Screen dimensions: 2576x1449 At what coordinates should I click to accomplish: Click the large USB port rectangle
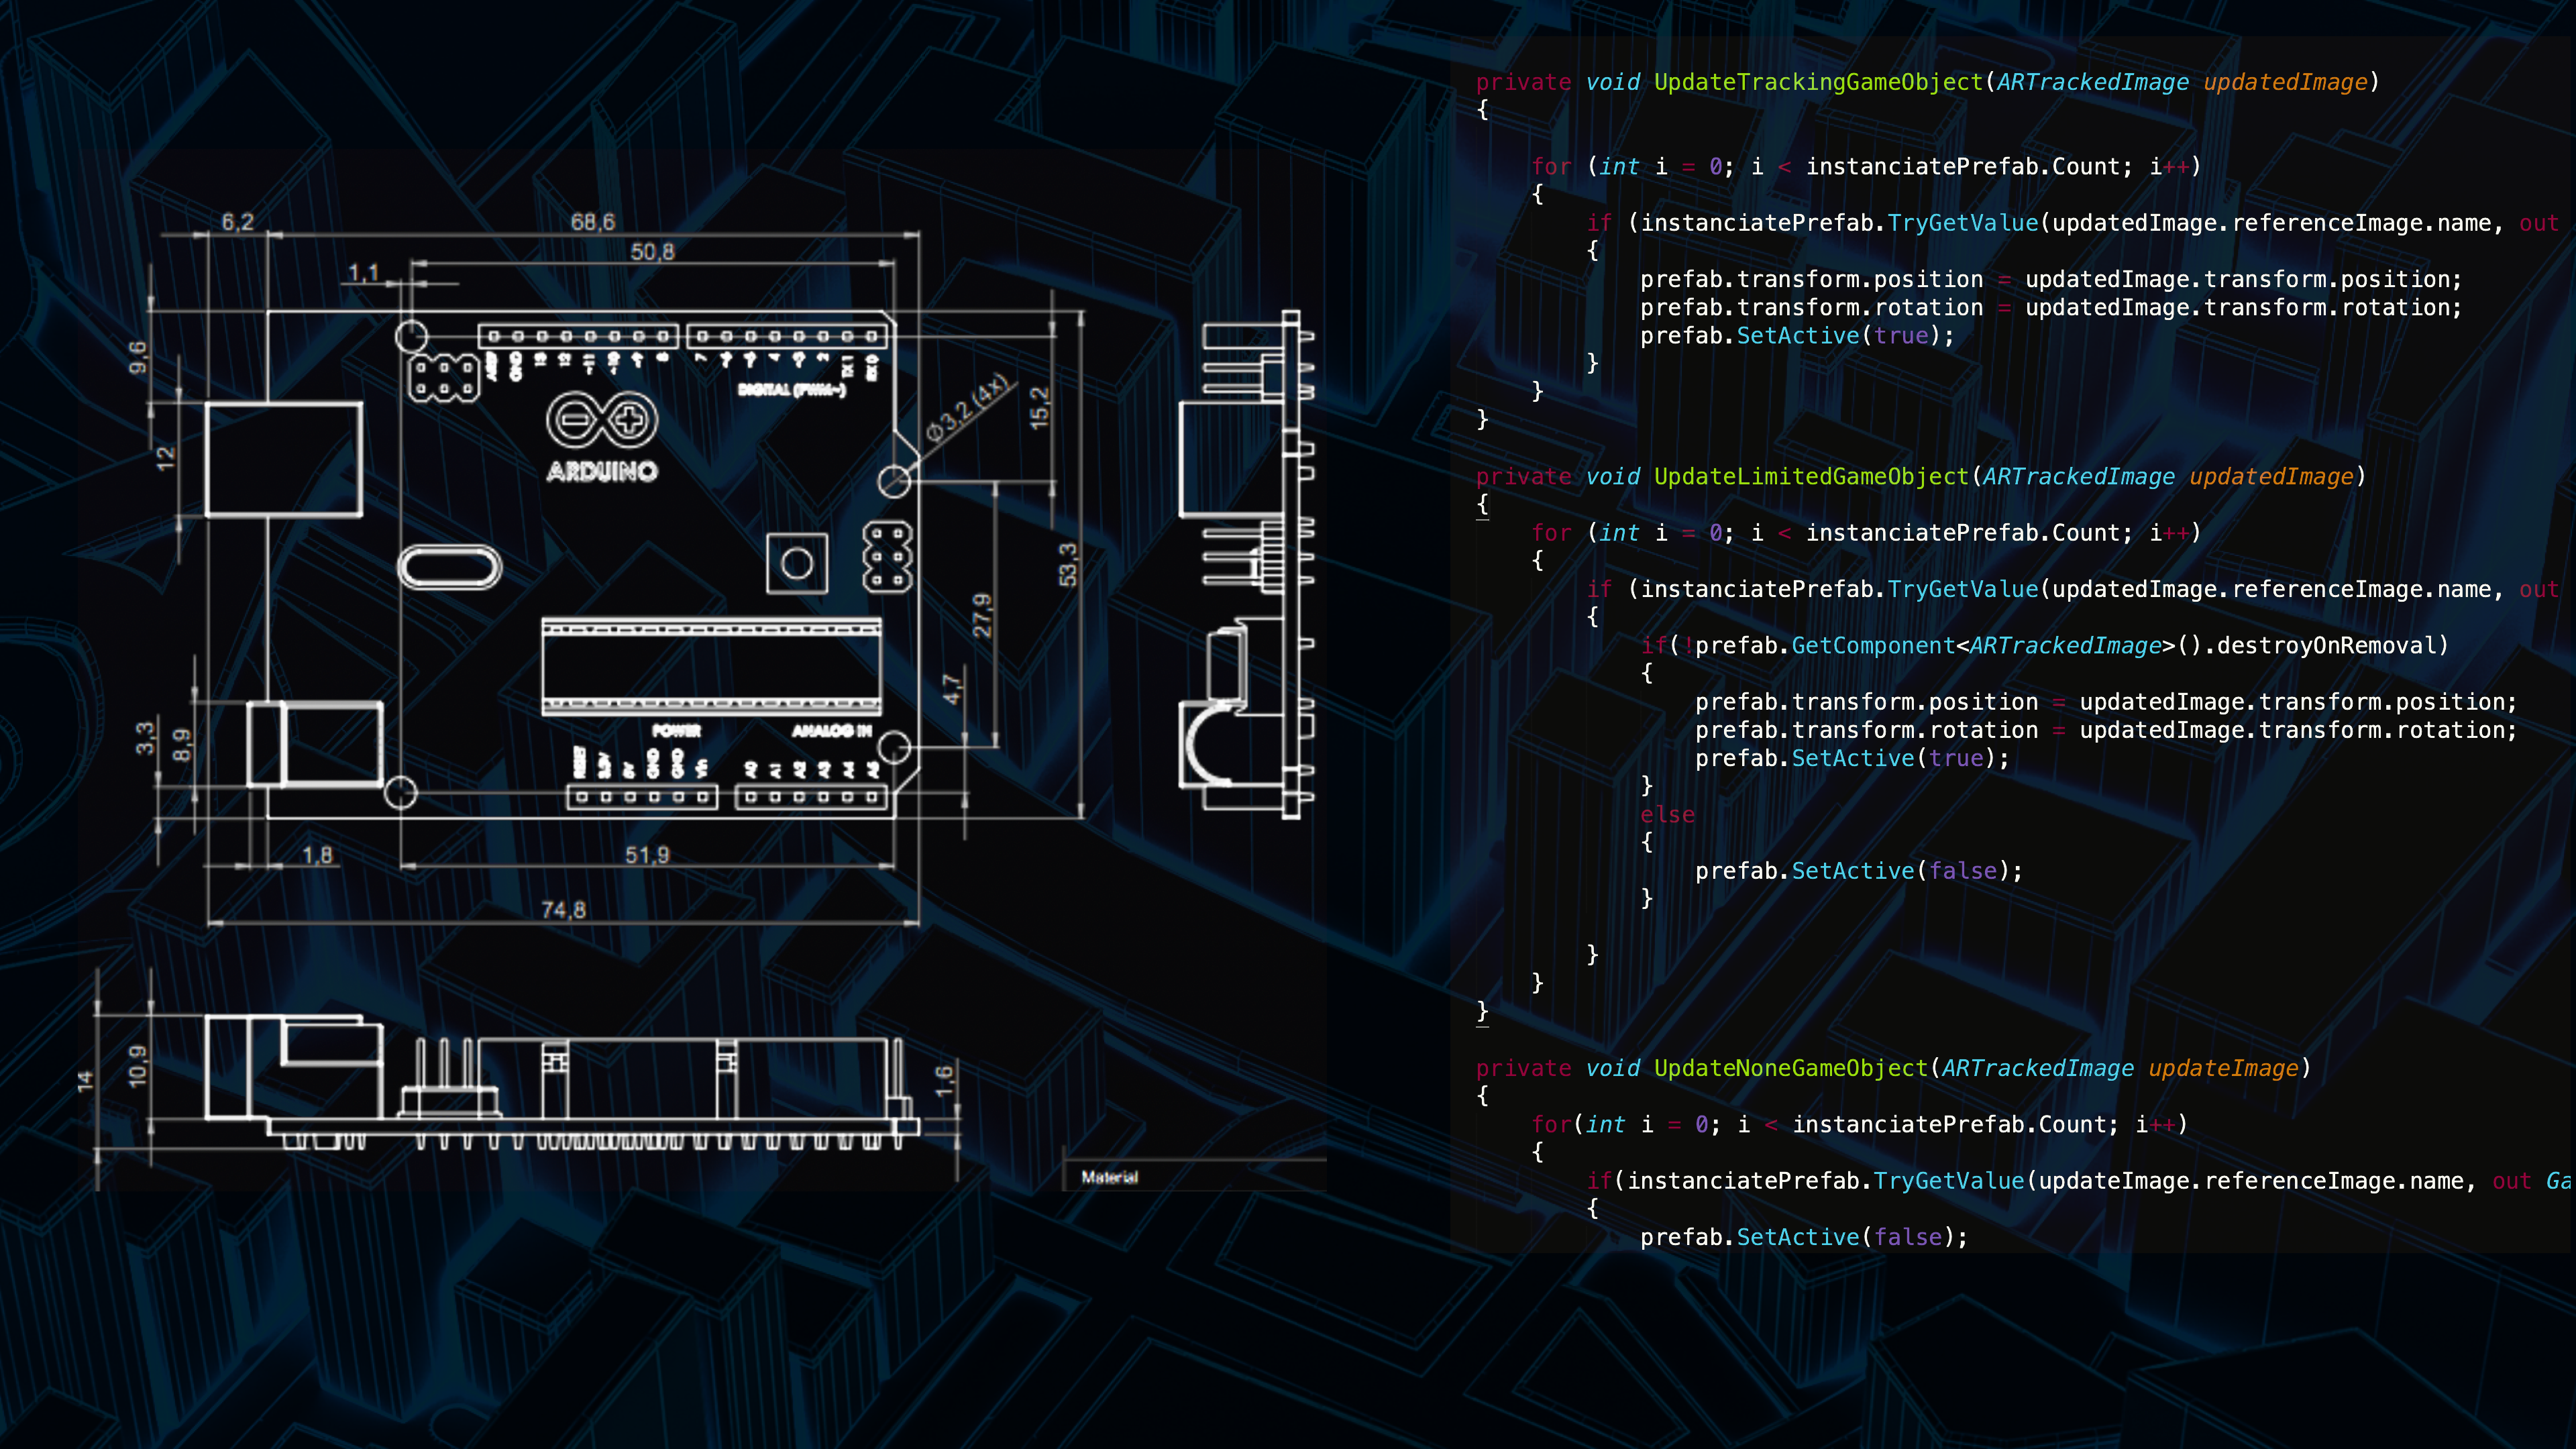[284, 460]
